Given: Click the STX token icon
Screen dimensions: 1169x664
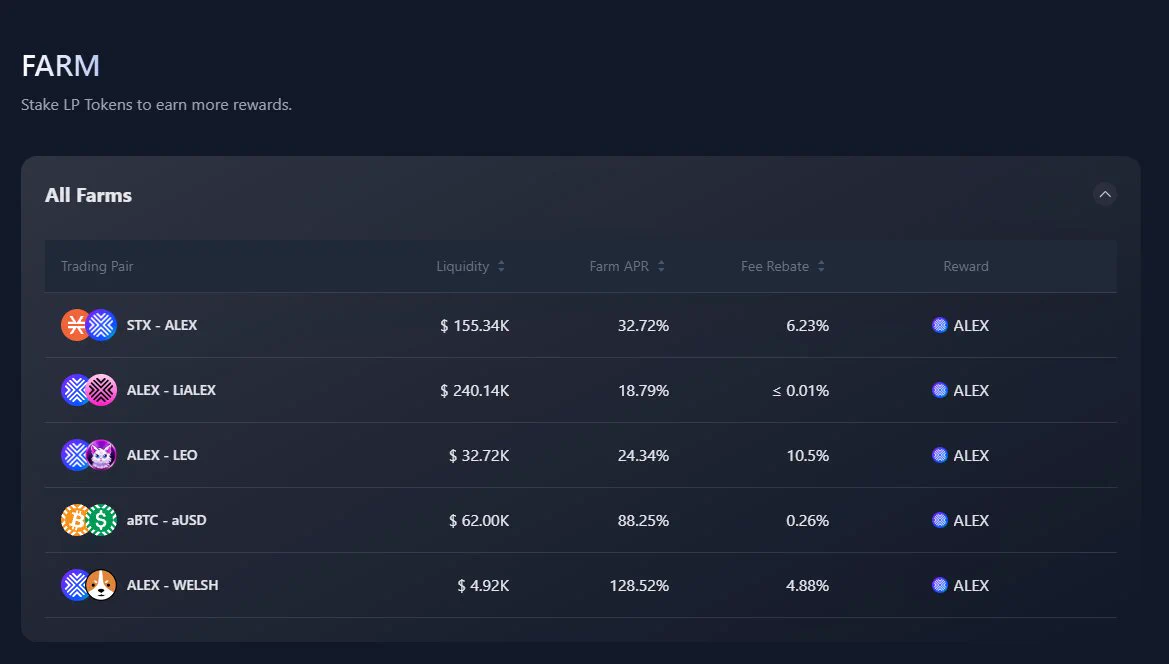Looking at the screenshot, I should tap(75, 325).
